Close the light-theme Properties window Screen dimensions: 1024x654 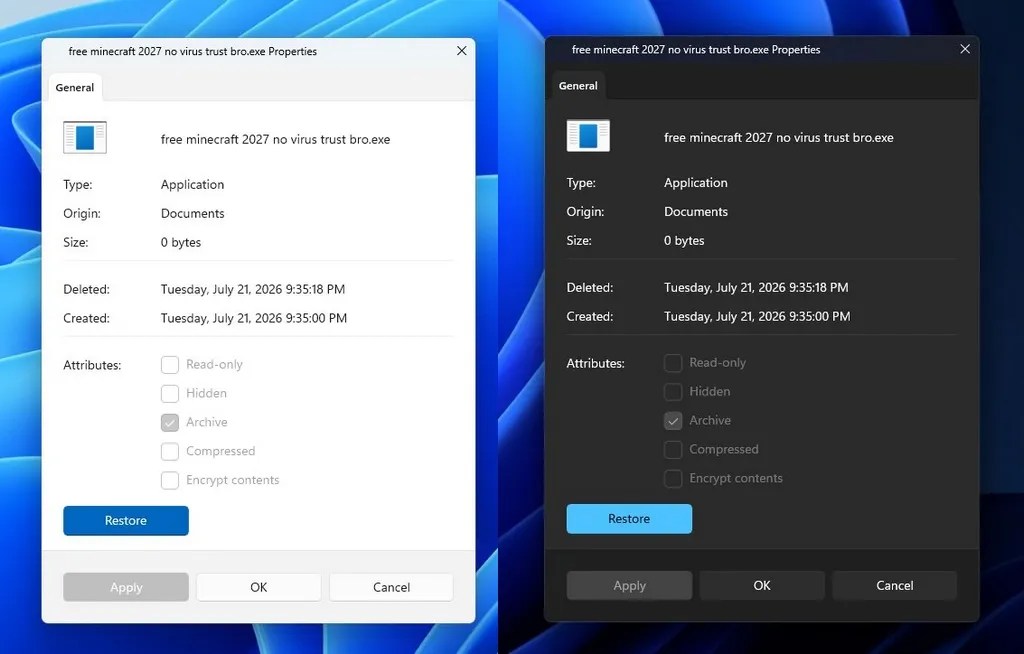click(x=462, y=51)
